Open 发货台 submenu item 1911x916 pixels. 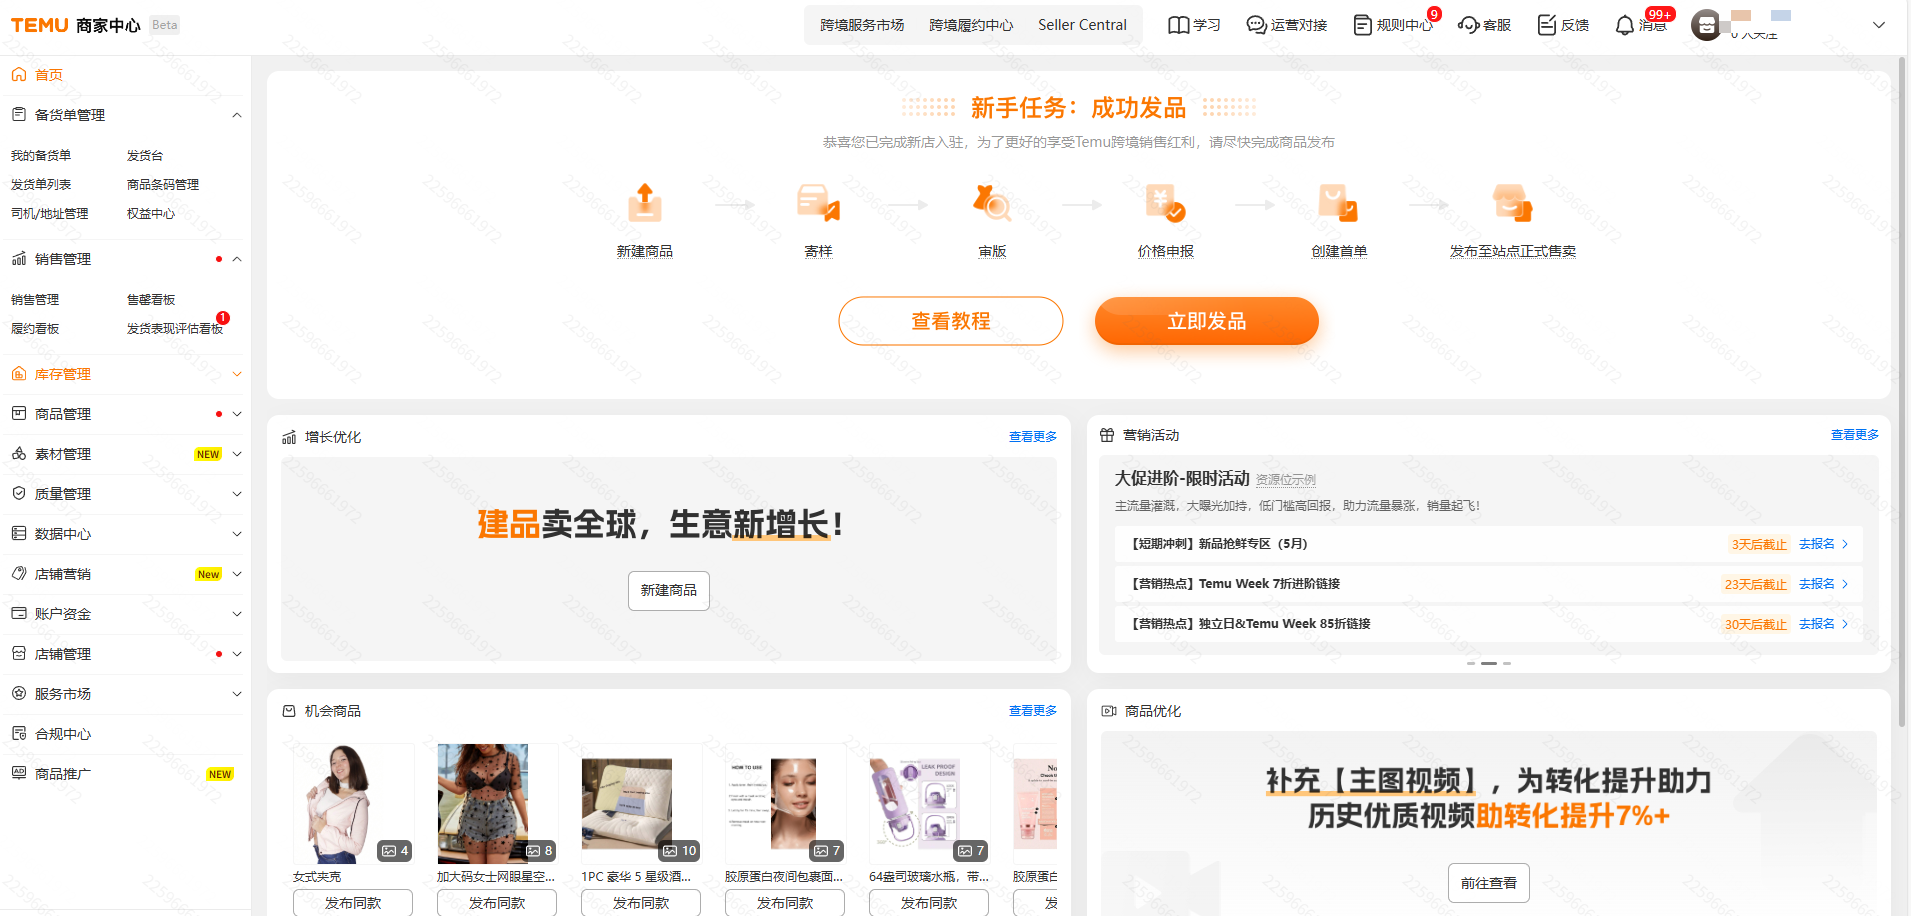145,156
